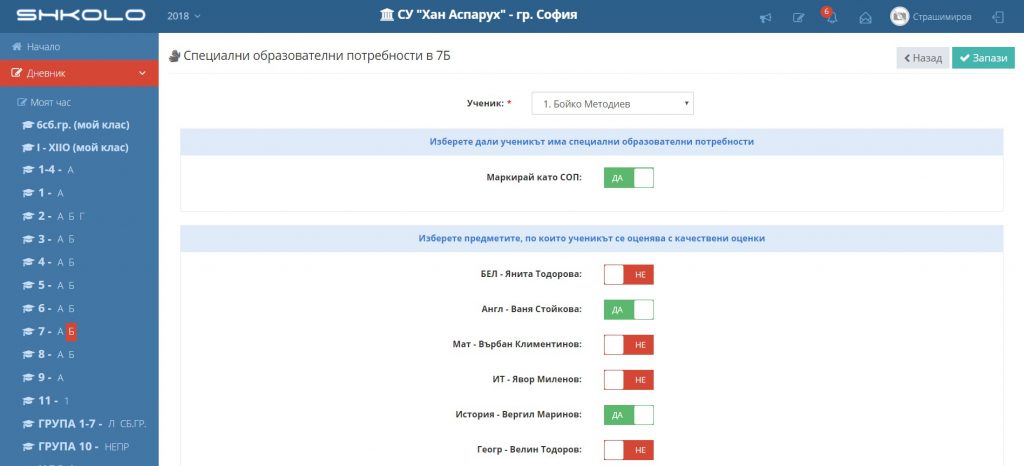
Task: Click the label 'Маркирай като СОП:'
Action: [534, 178]
